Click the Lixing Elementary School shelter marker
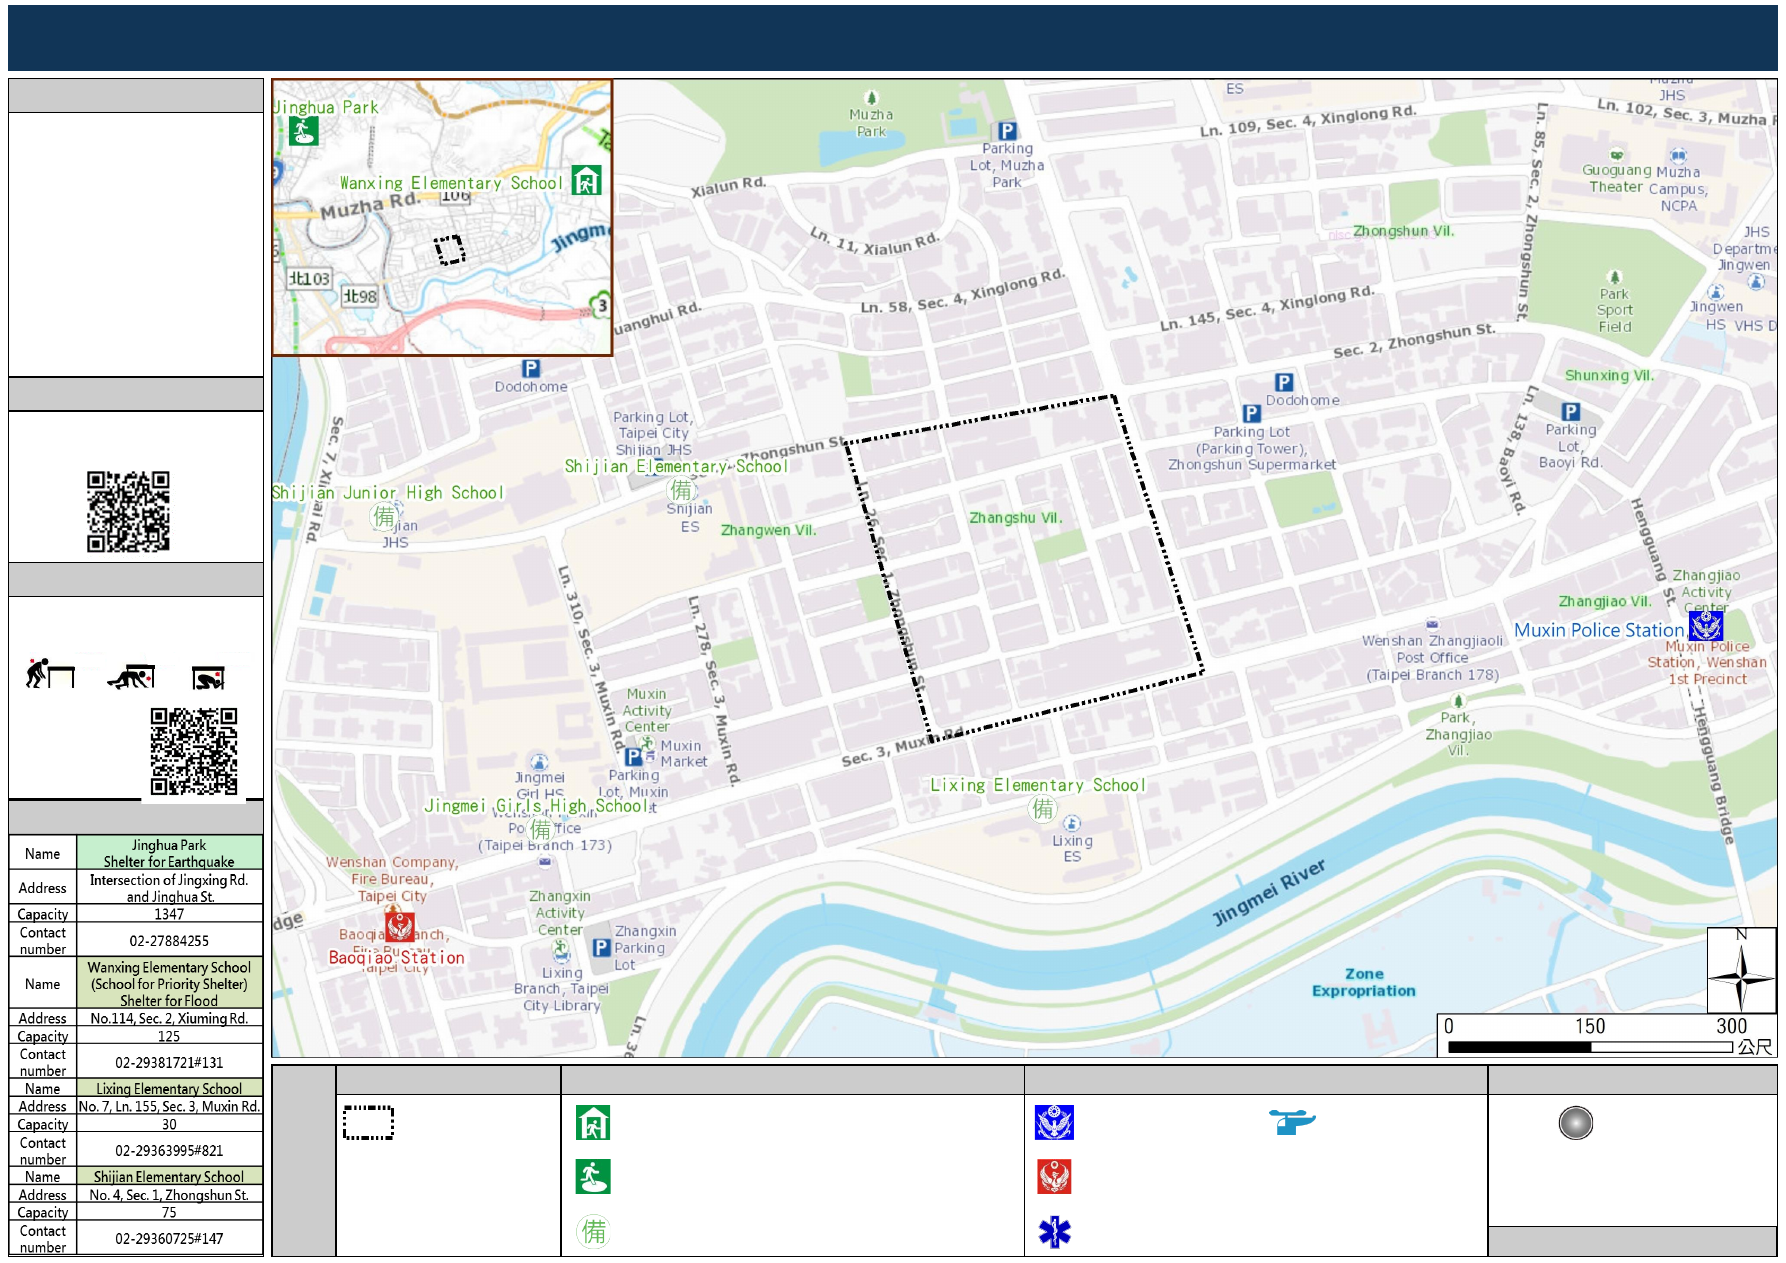This screenshot has height=1263, width=1786. click(x=1043, y=808)
